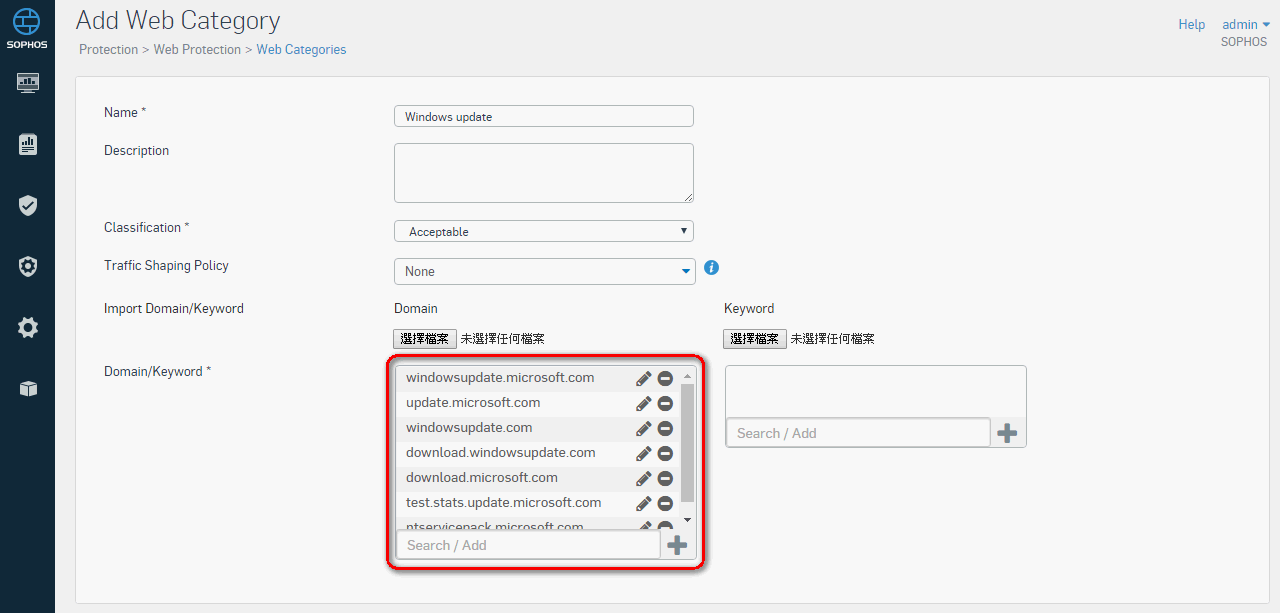
Task: Open the Traffic Shaping Policy dropdown
Action: point(545,271)
